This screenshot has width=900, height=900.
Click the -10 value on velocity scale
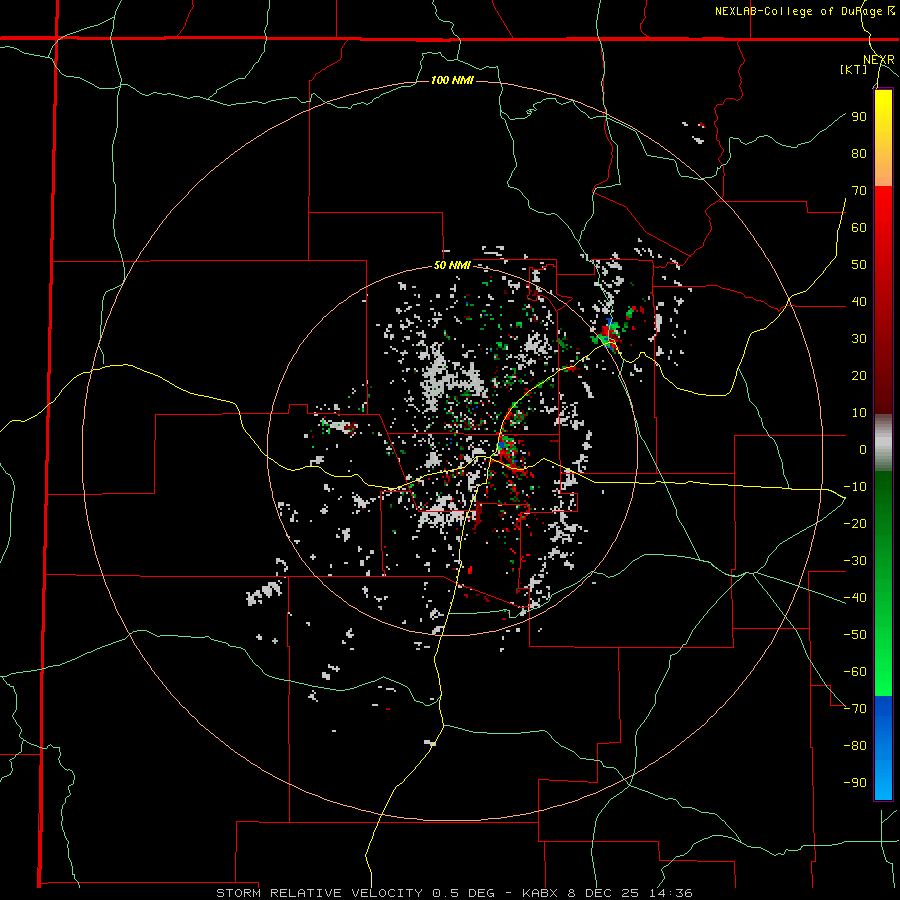point(855,487)
